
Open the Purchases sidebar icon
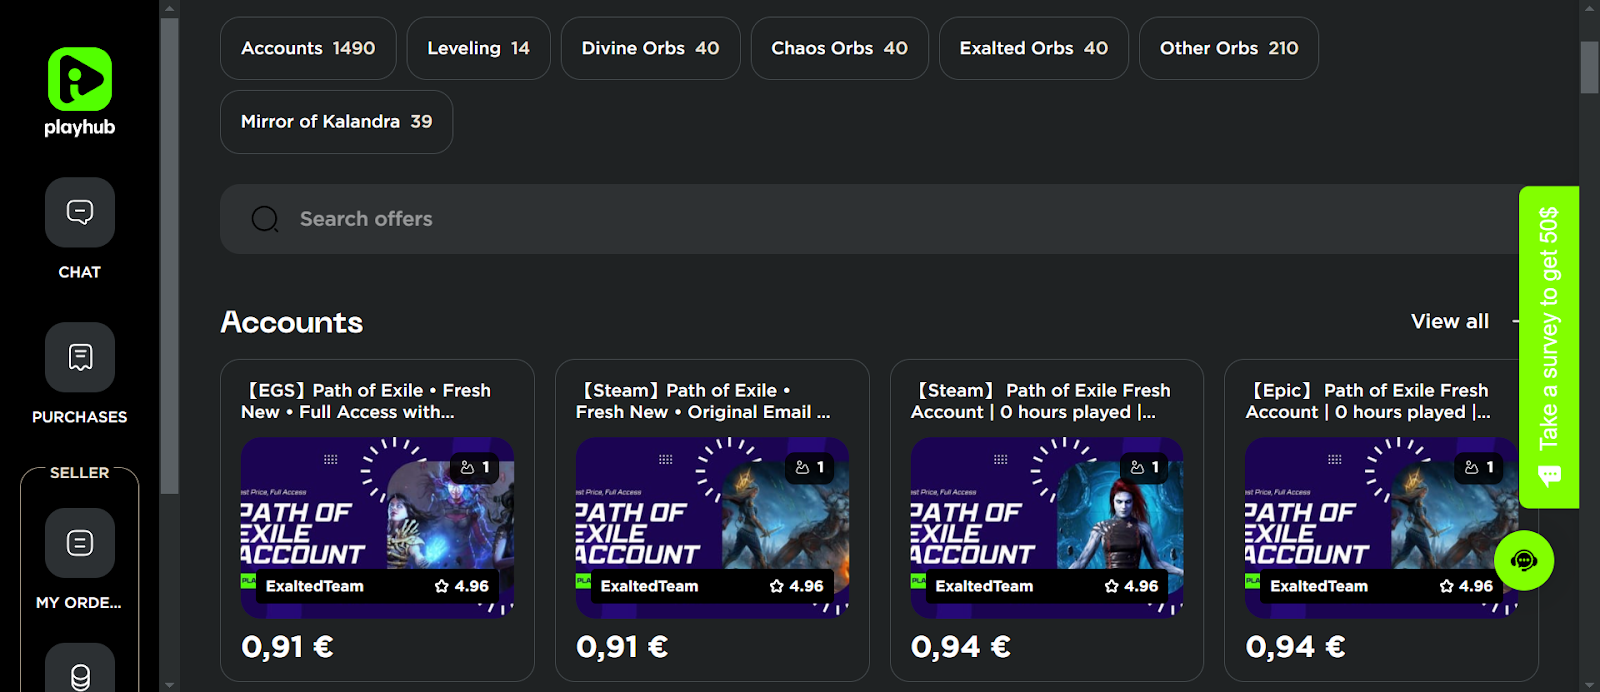(79, 357)
